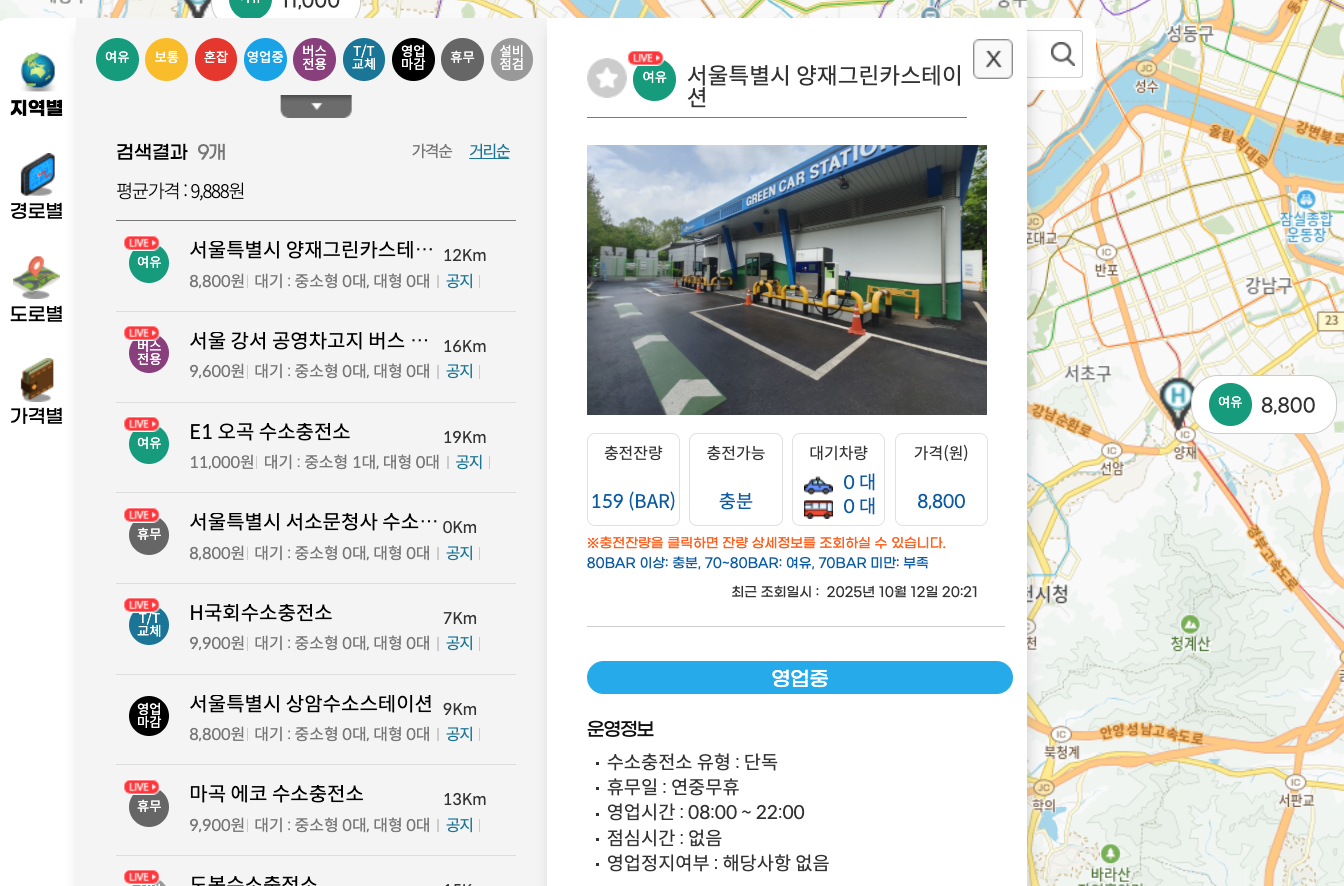Click 휴무 badge of 서소문청사 row
The image size is (1344, 886).
point(148,534)
